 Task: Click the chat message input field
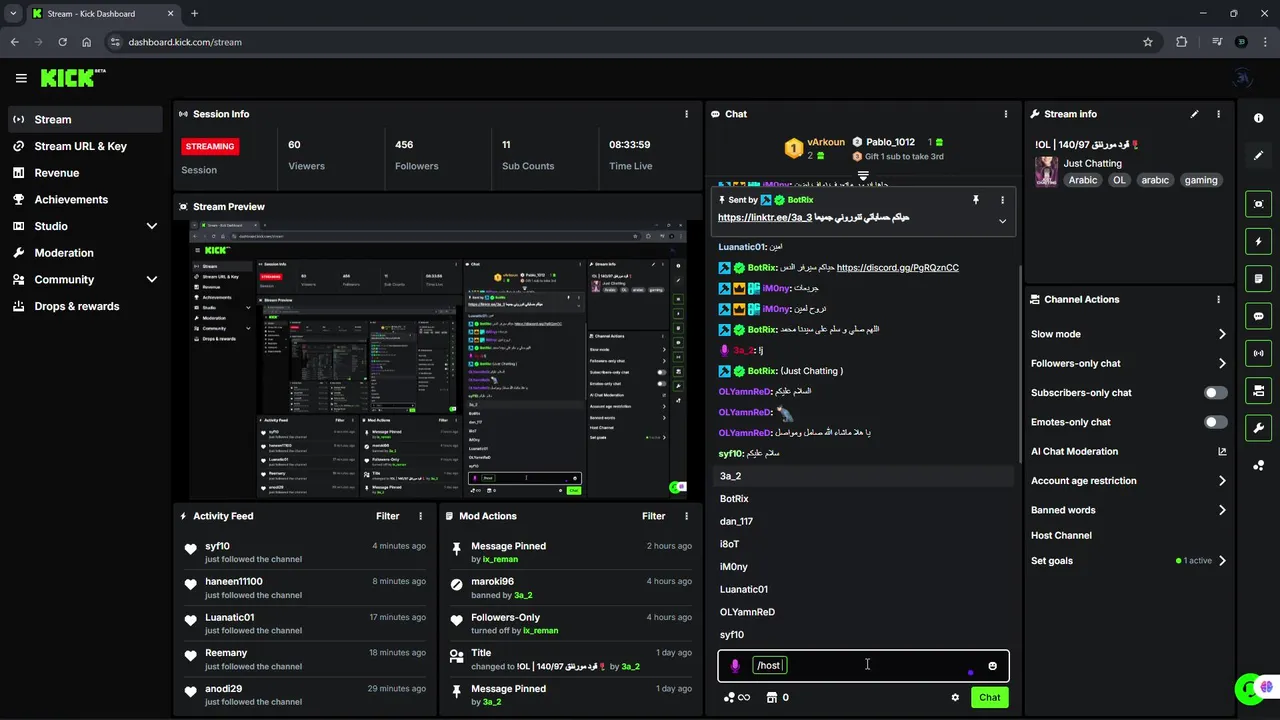863,666
